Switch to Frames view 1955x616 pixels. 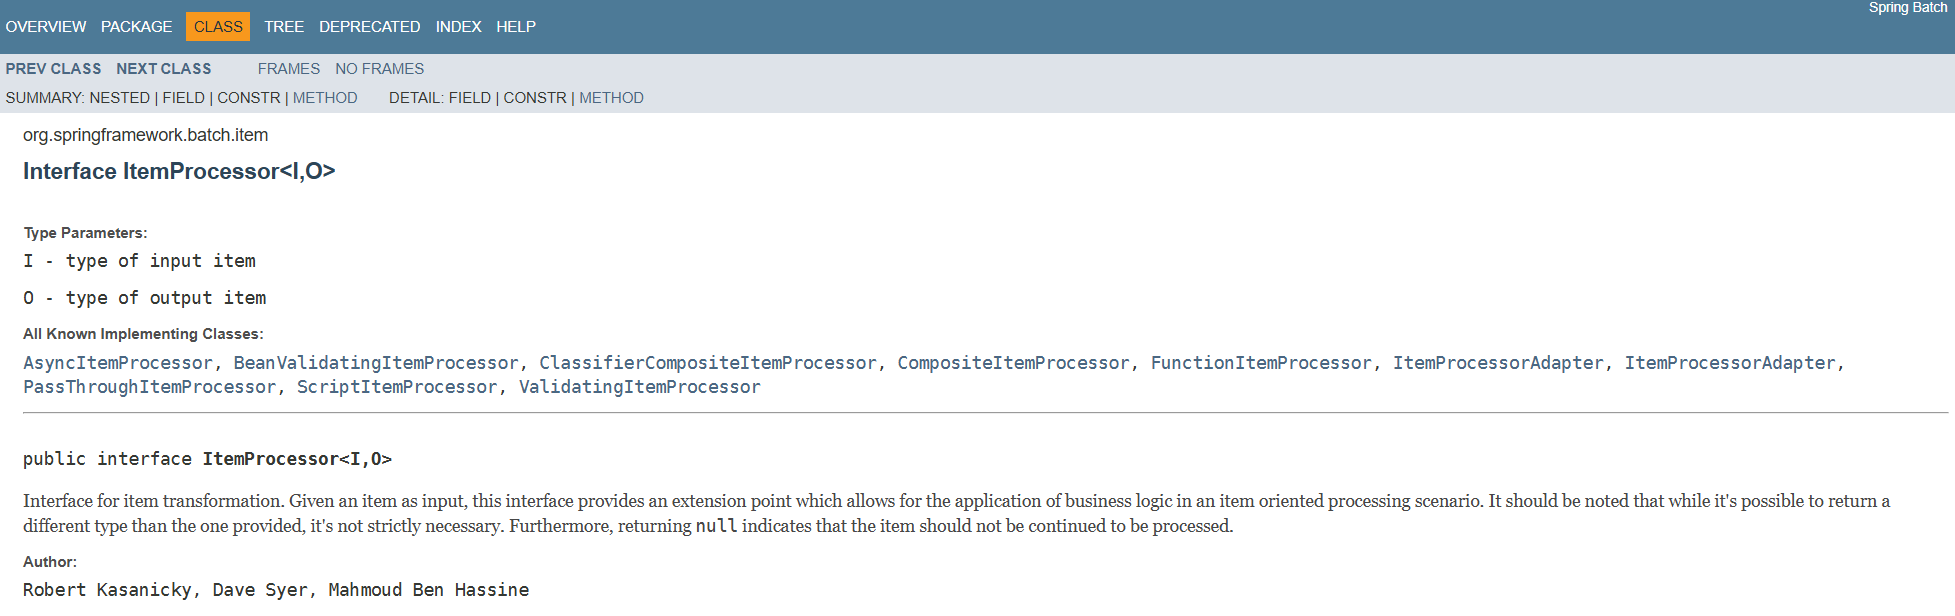[x=289, y=69]
